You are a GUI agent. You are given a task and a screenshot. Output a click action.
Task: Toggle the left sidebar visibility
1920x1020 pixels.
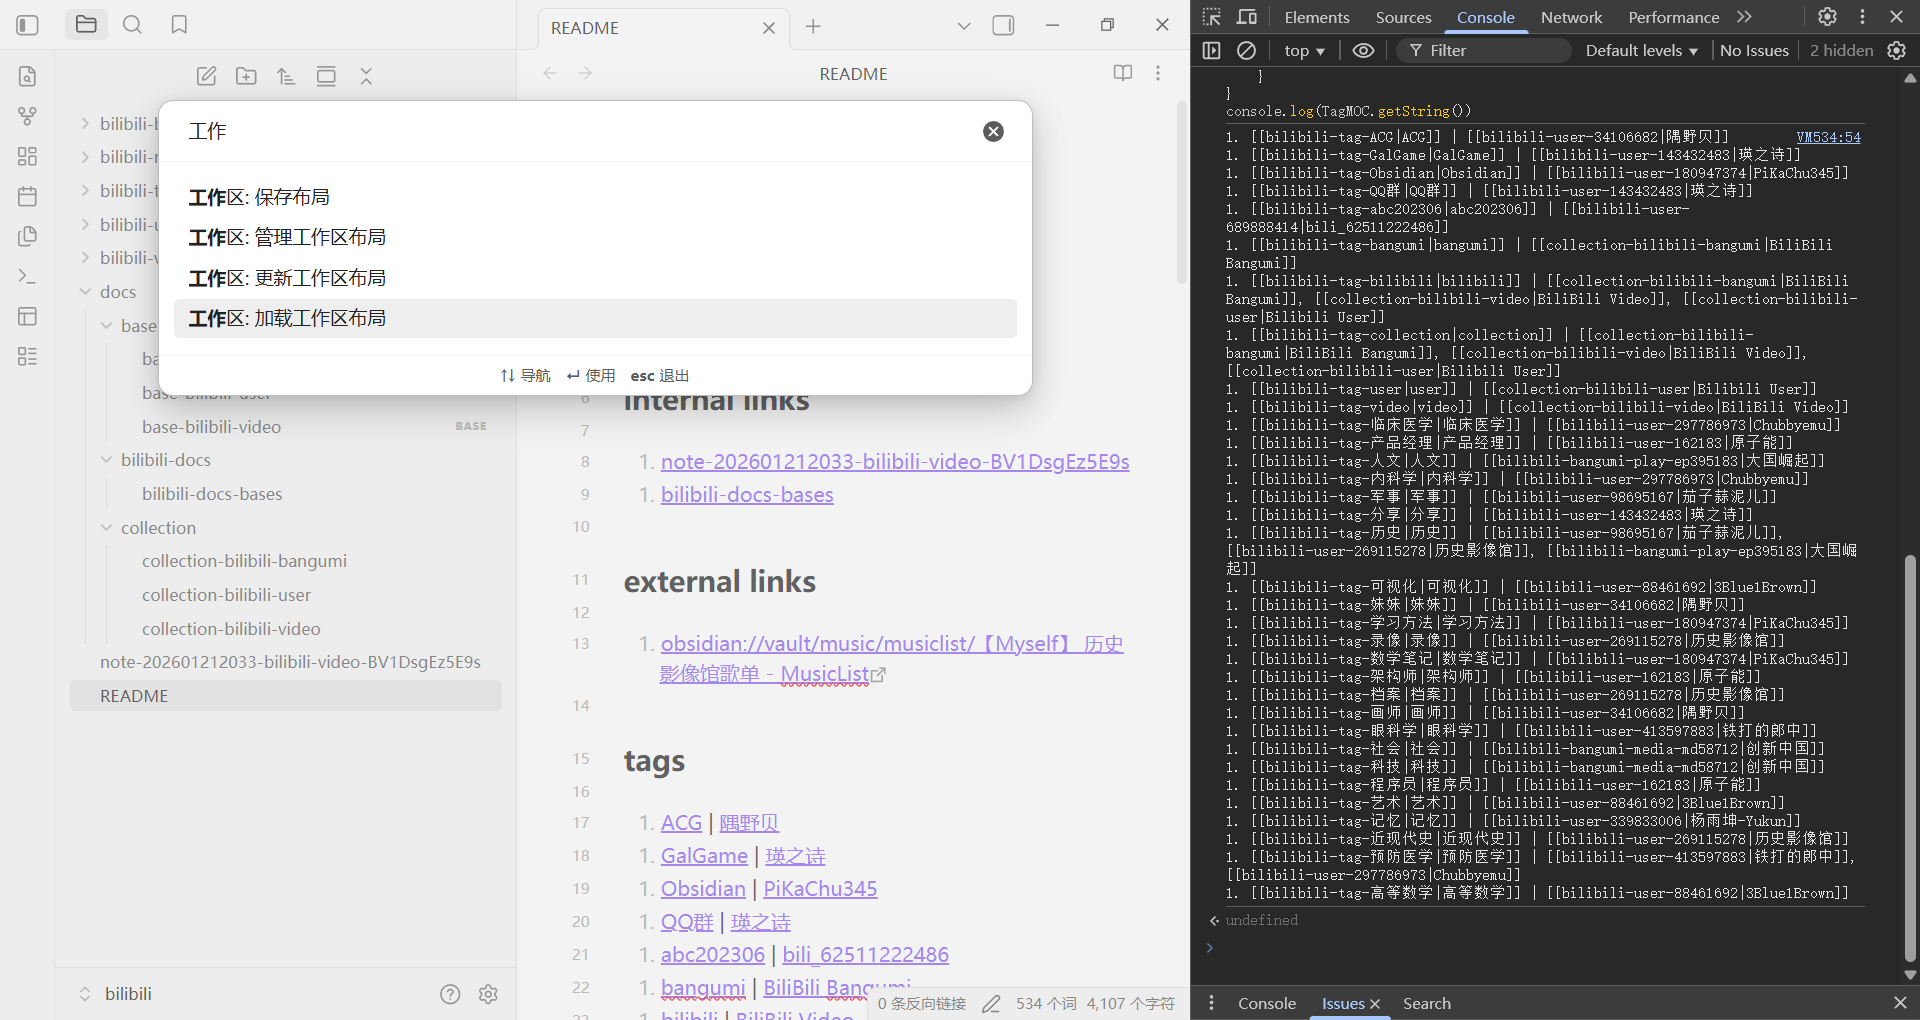[28, 25]
